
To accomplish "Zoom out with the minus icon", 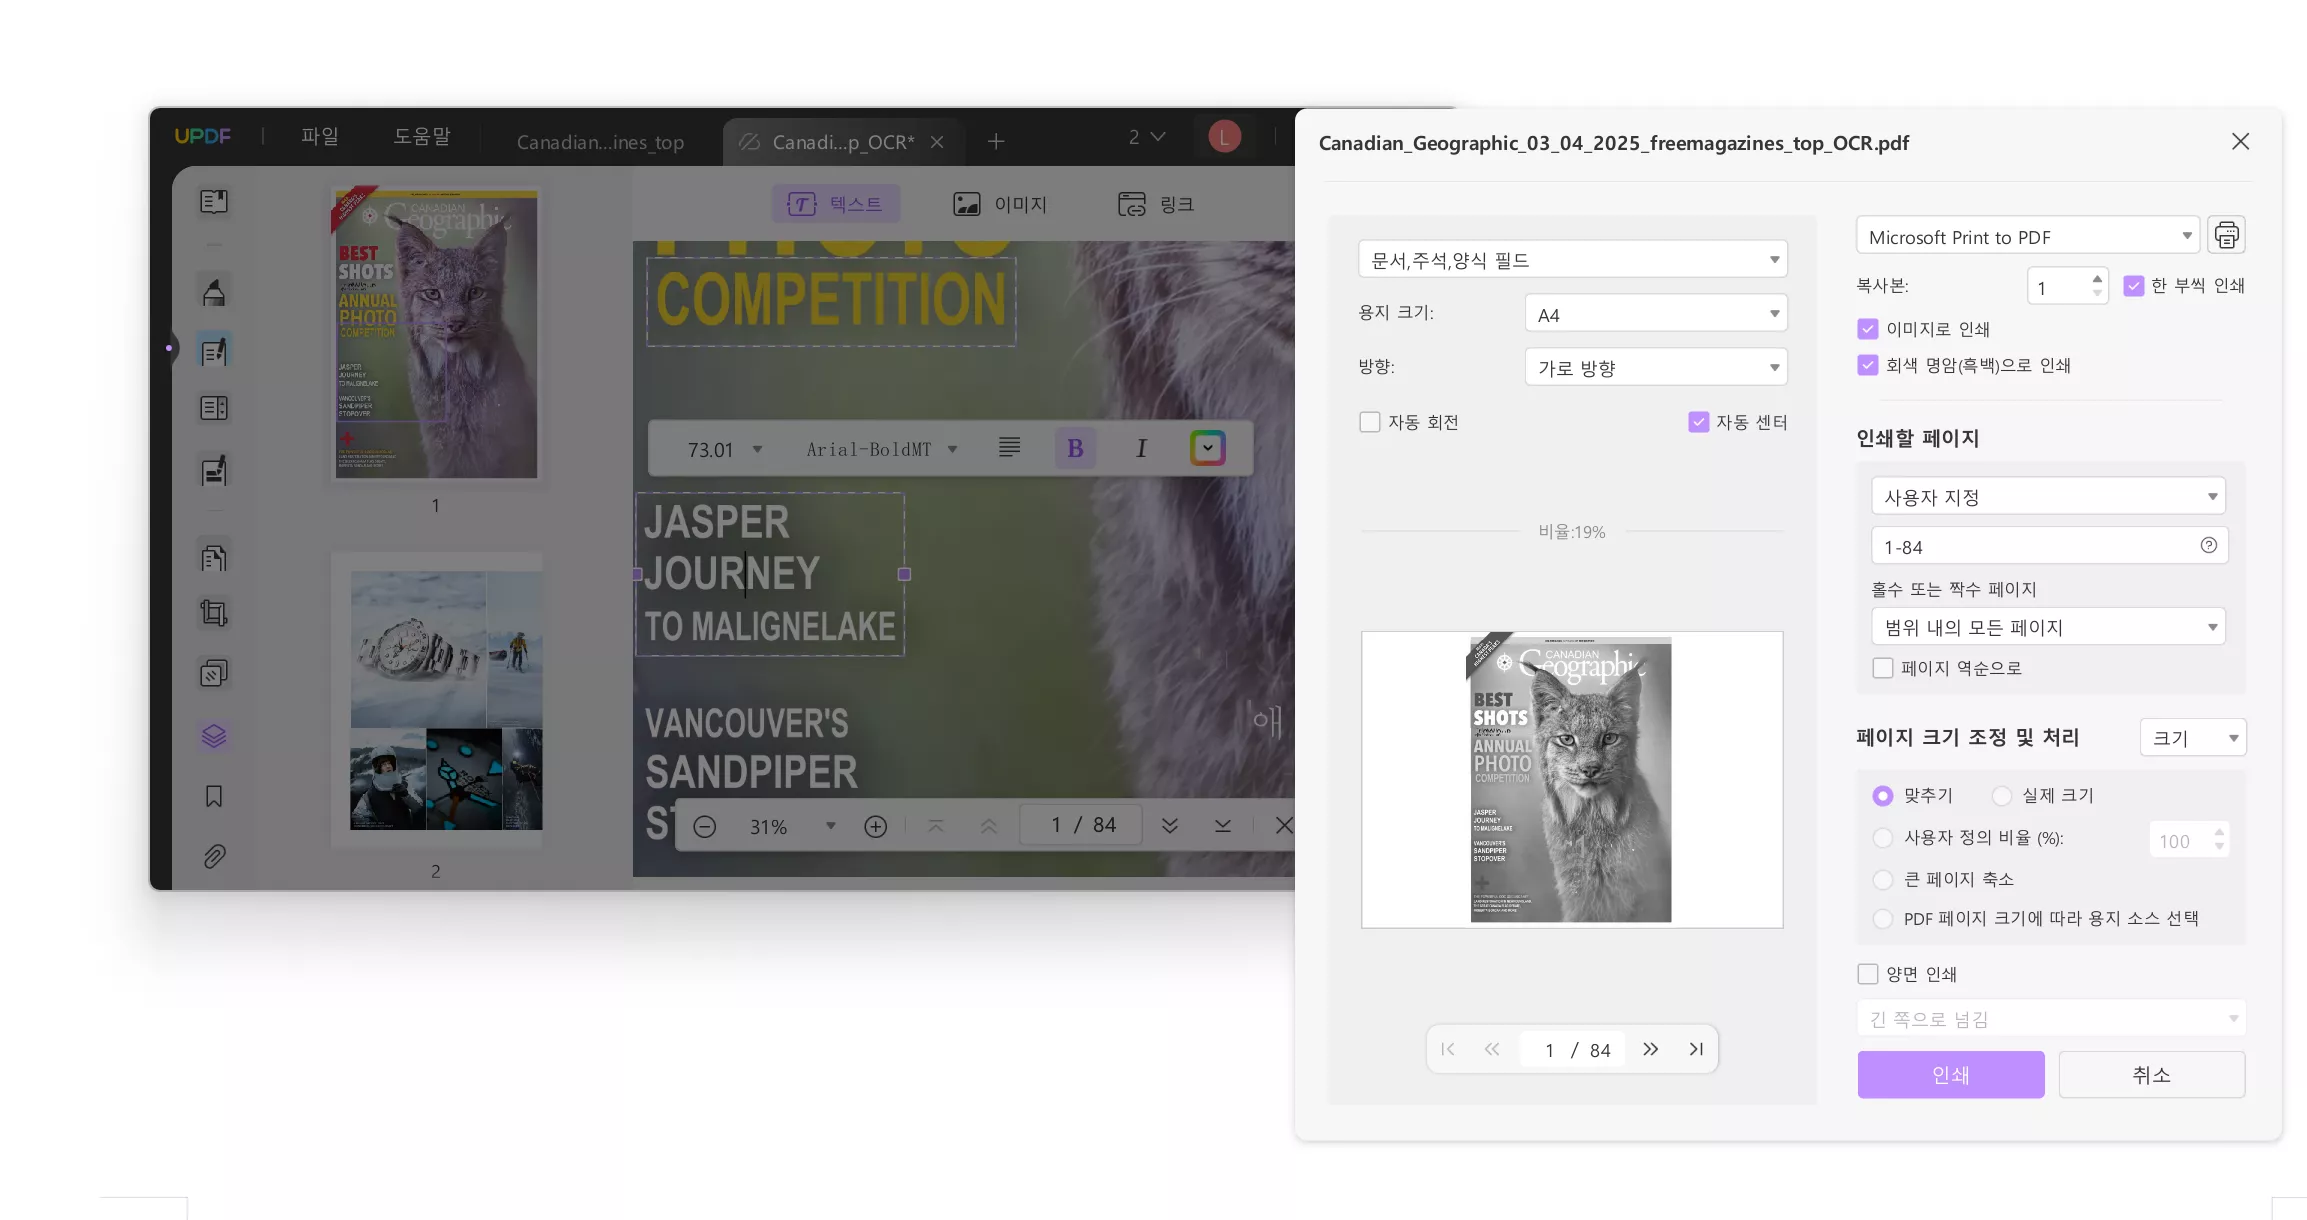I will pyautogui.click(x=704, y=826).
